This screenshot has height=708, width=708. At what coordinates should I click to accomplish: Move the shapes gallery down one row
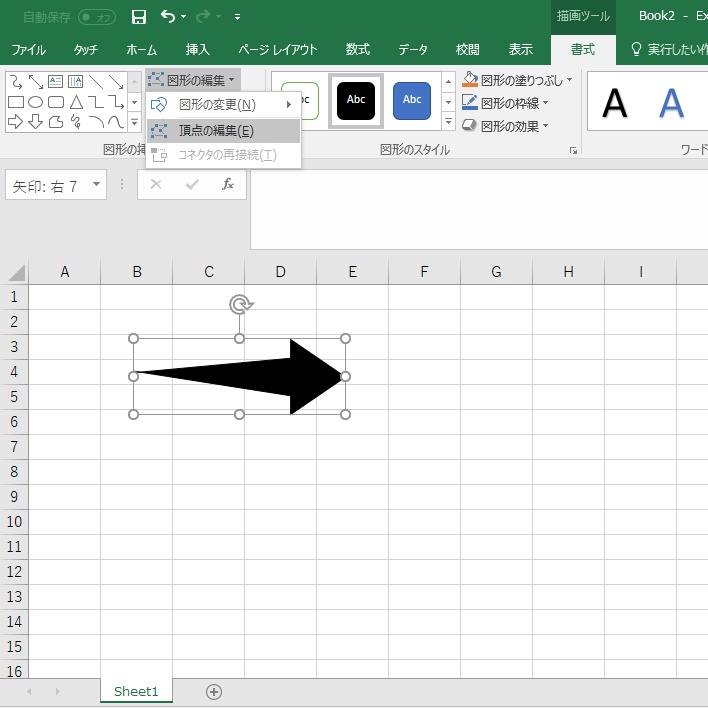(x=135, y=102)
